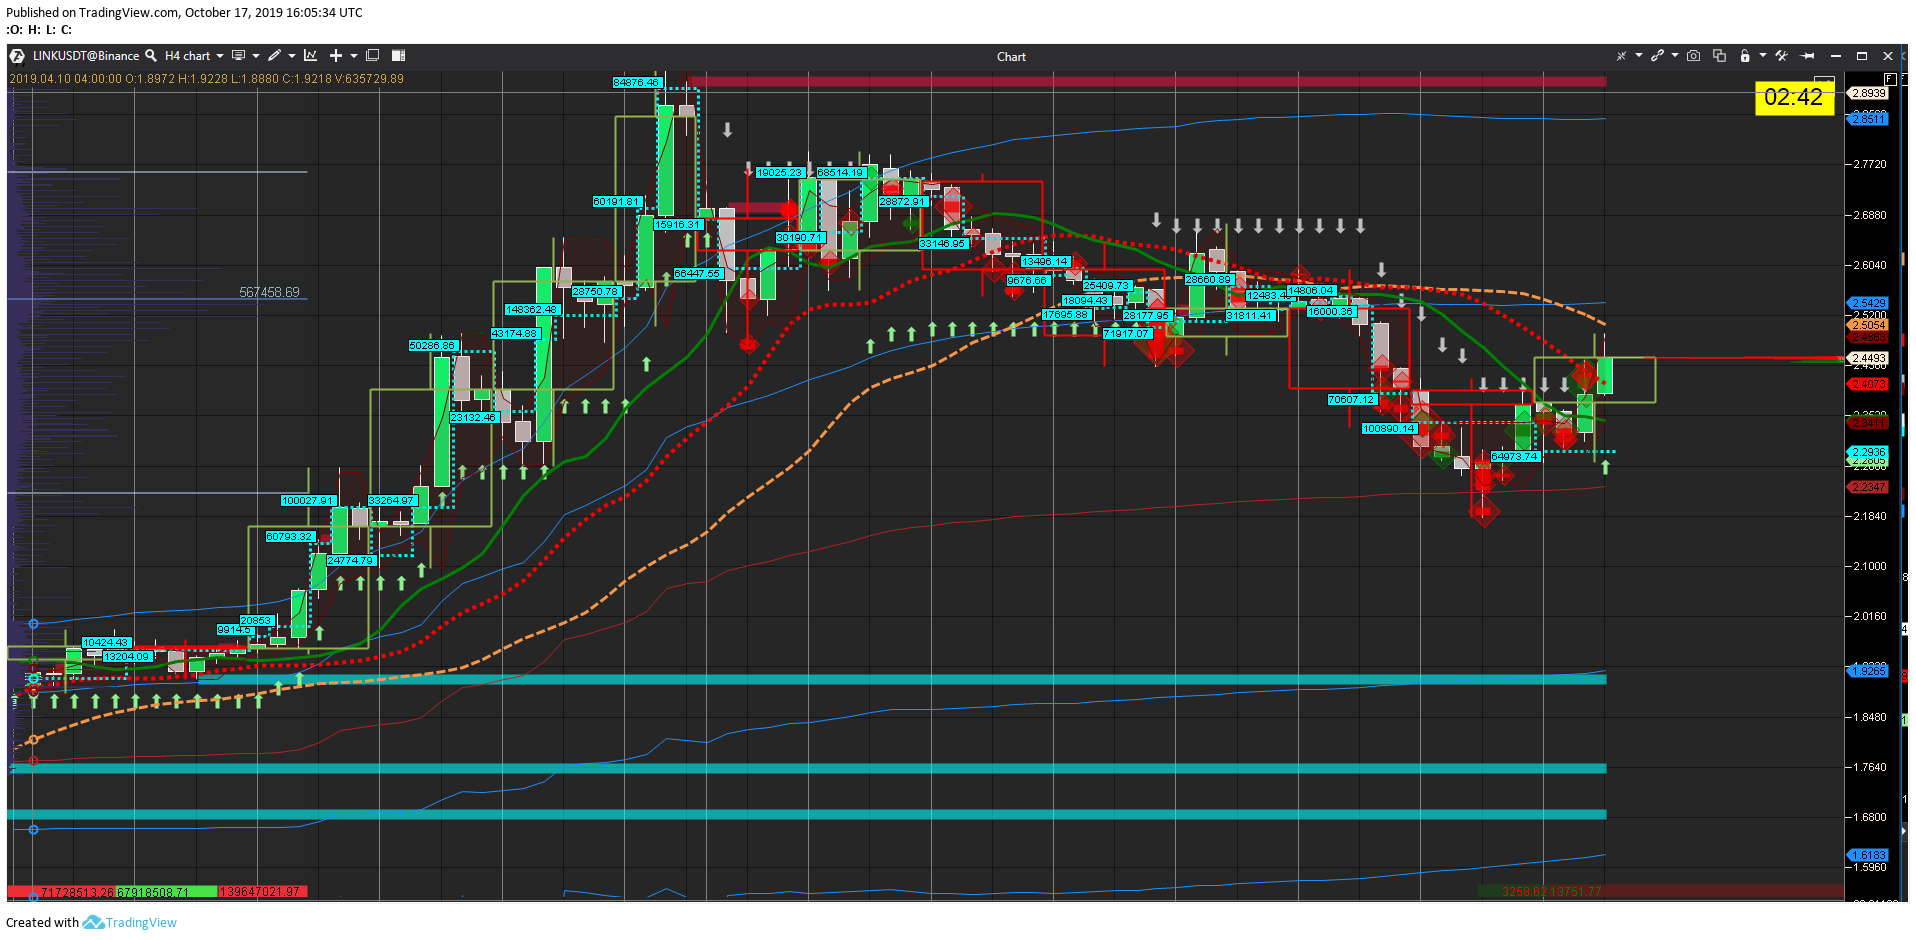
Task: Expand dropdown arrow next to monitor icon
Action: (x=256, y=56)
